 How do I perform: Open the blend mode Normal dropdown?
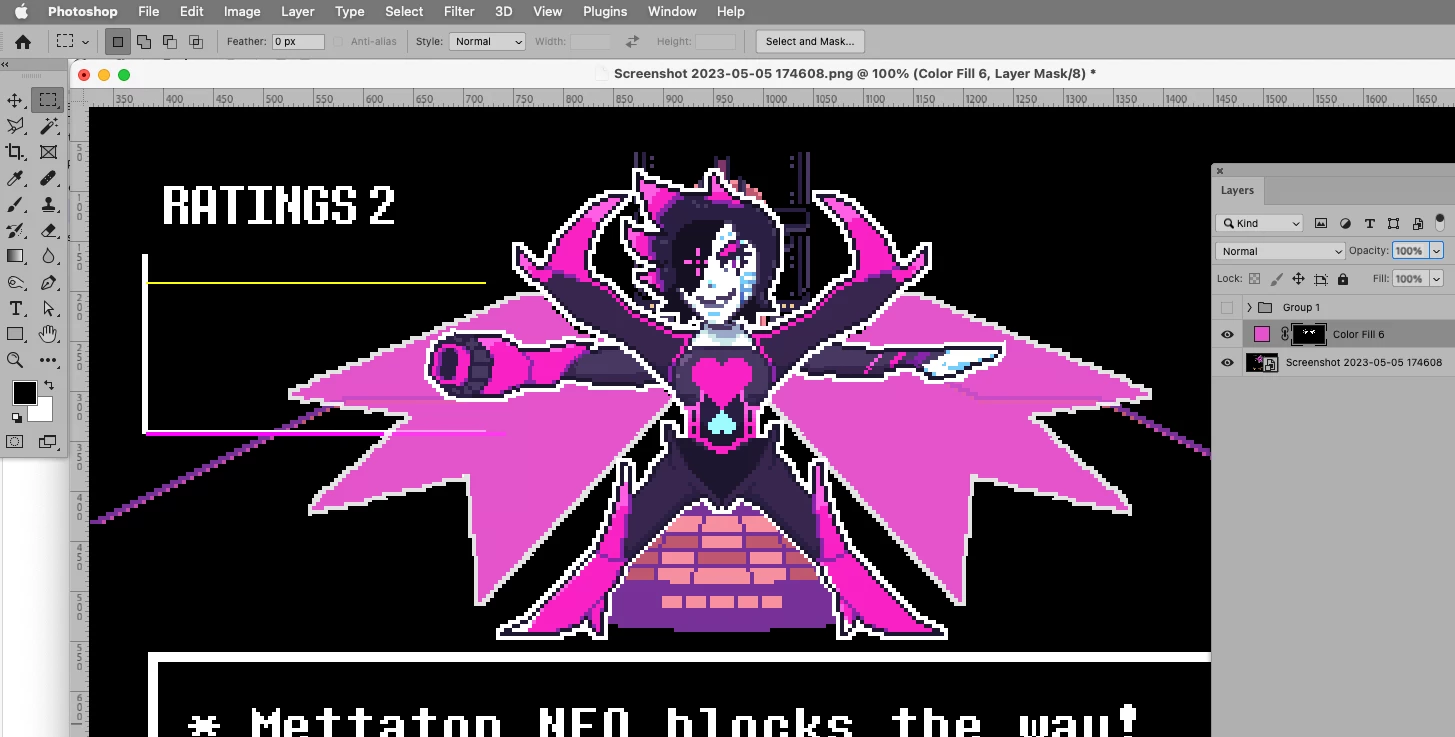(x=1280, y=251)
